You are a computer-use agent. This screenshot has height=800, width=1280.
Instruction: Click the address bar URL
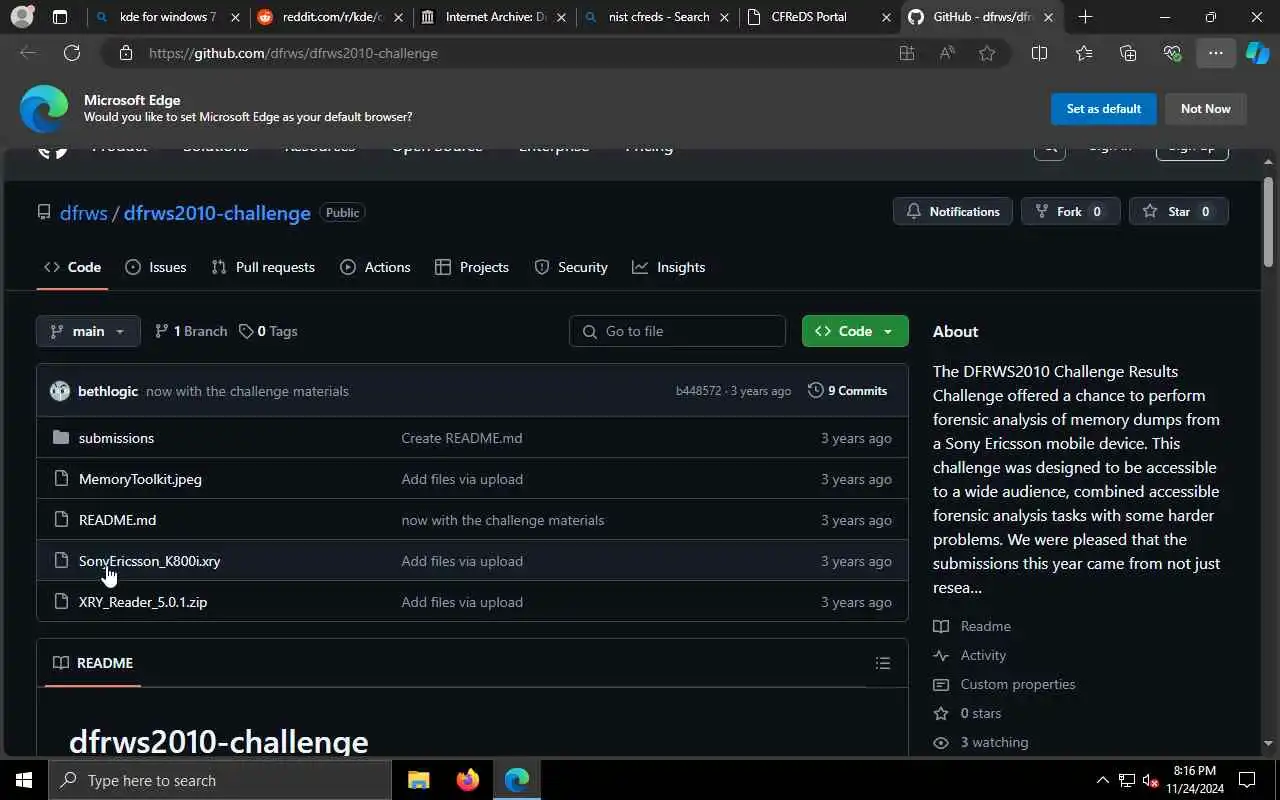[293, 53]
